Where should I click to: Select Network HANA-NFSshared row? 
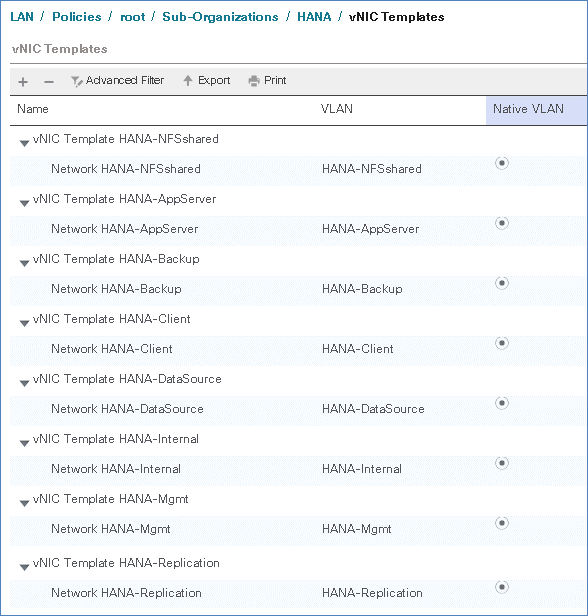[x=299, y=169]
